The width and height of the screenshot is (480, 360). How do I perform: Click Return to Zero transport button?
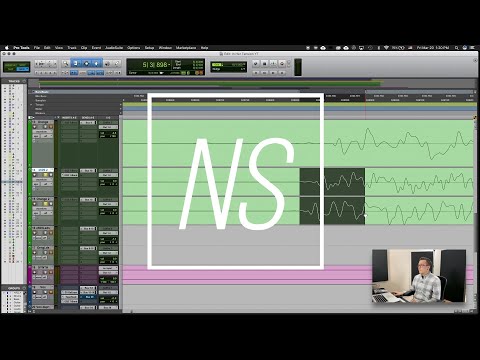(x=256, y=72)
